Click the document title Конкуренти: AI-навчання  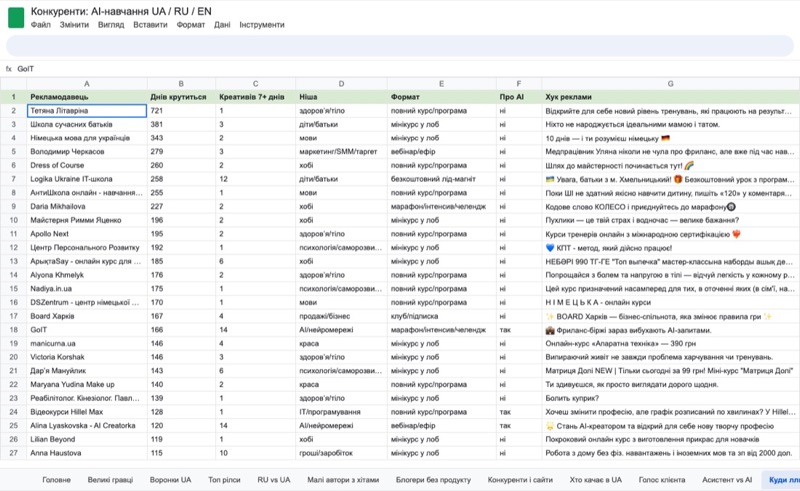tap(121, 11)
